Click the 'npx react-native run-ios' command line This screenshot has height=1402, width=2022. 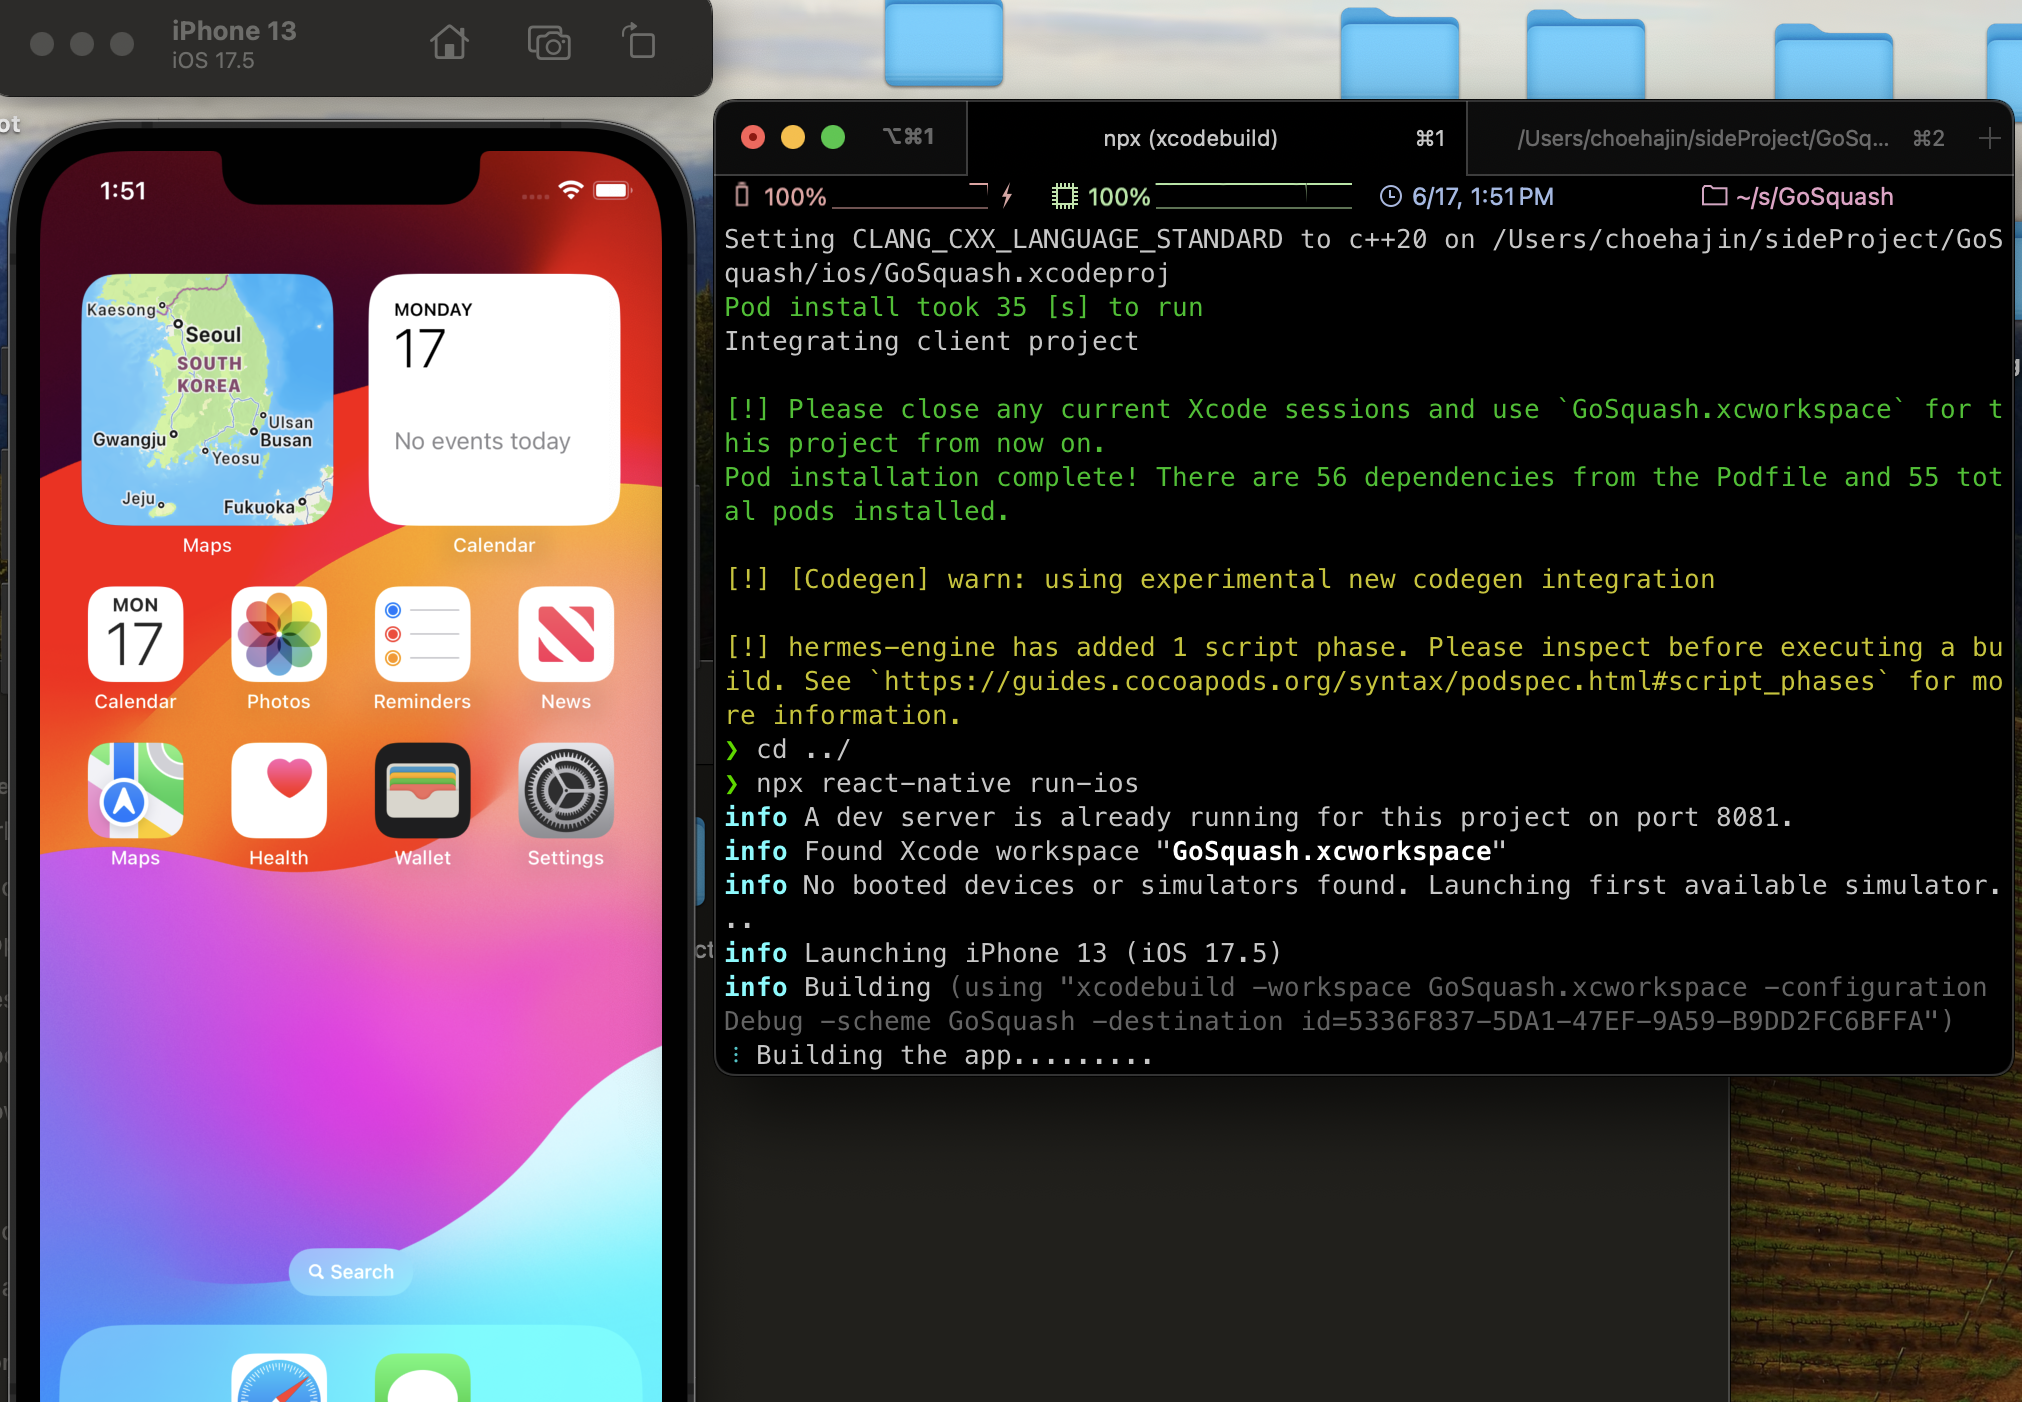pyautogui.click(x=948, y=783)
